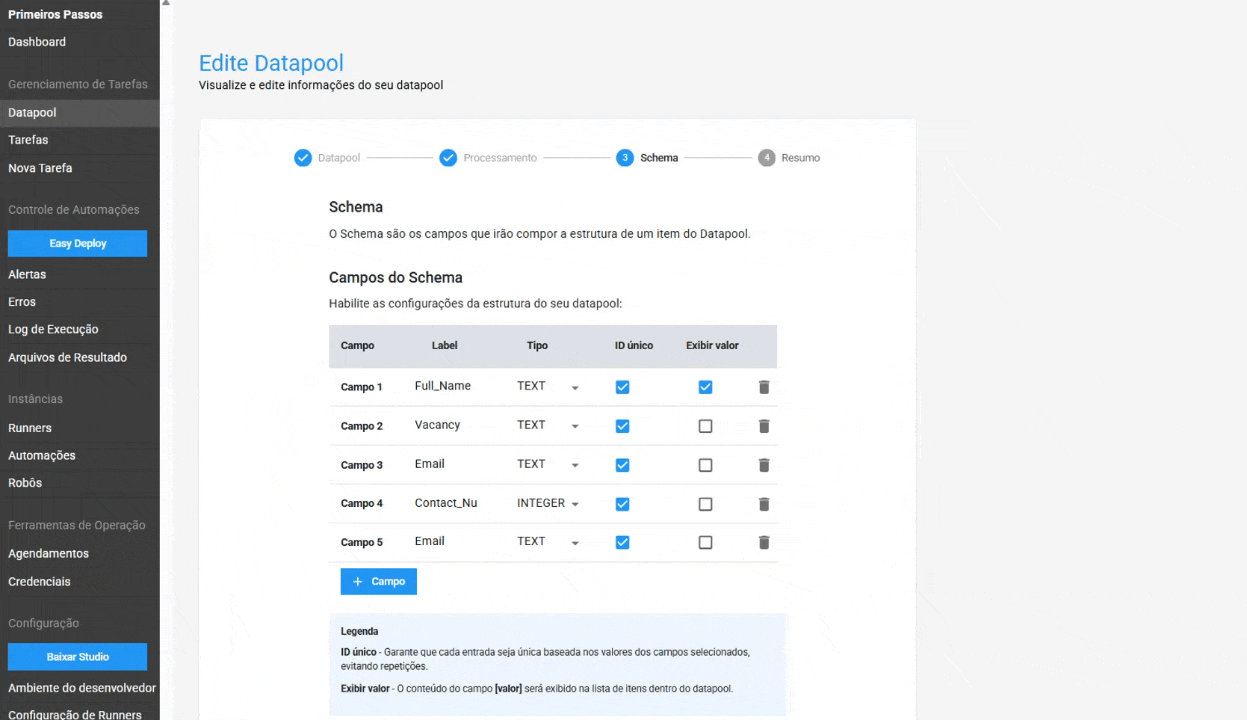The image size is (1247, 720).
Task: Navigate to Log de Execução
Action: pyautogui.click(x=53, y=329)
